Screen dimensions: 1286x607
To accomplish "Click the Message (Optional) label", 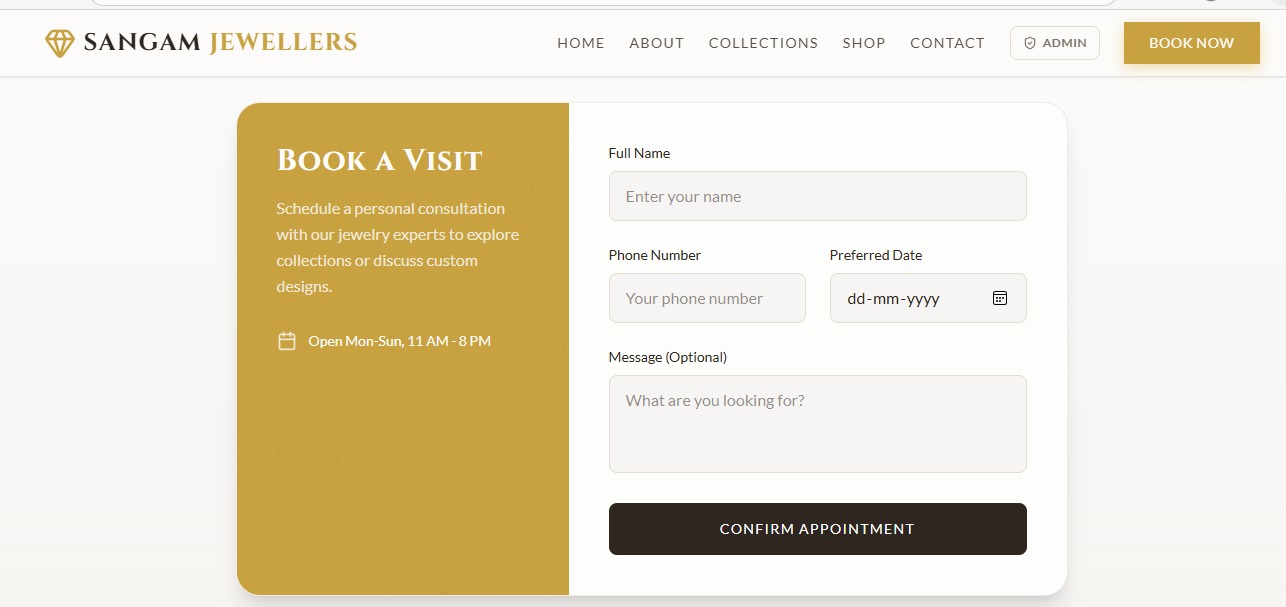I will [668, 357].
